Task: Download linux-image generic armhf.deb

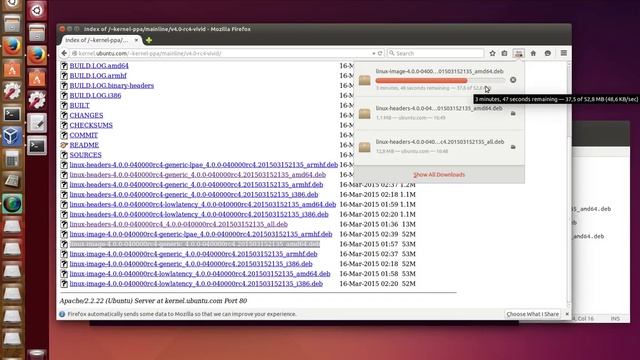Action: [x=193, y=254]
